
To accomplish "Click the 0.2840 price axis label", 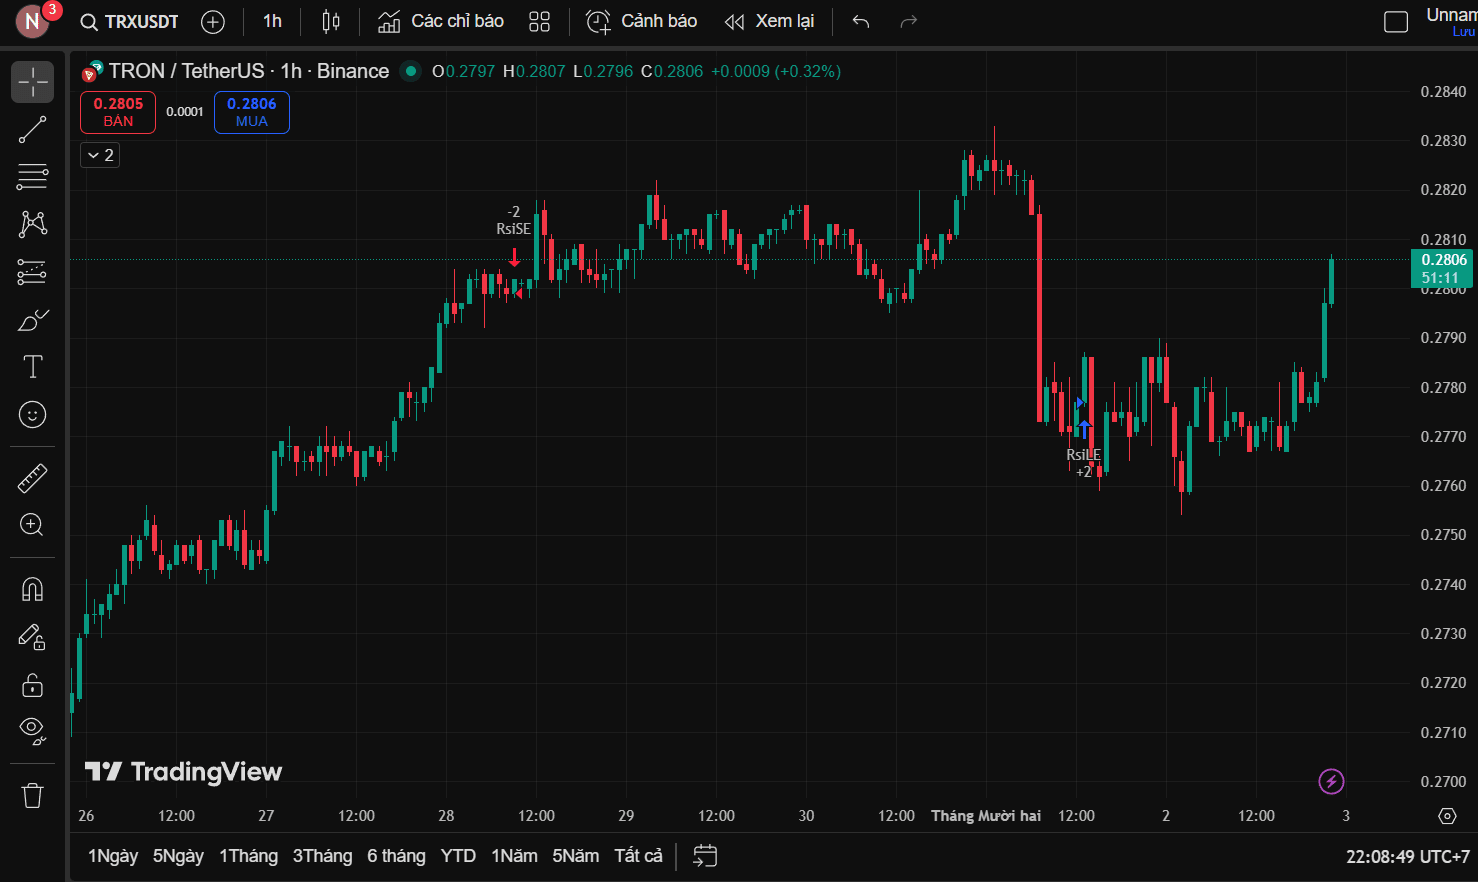I will 1443,92.
